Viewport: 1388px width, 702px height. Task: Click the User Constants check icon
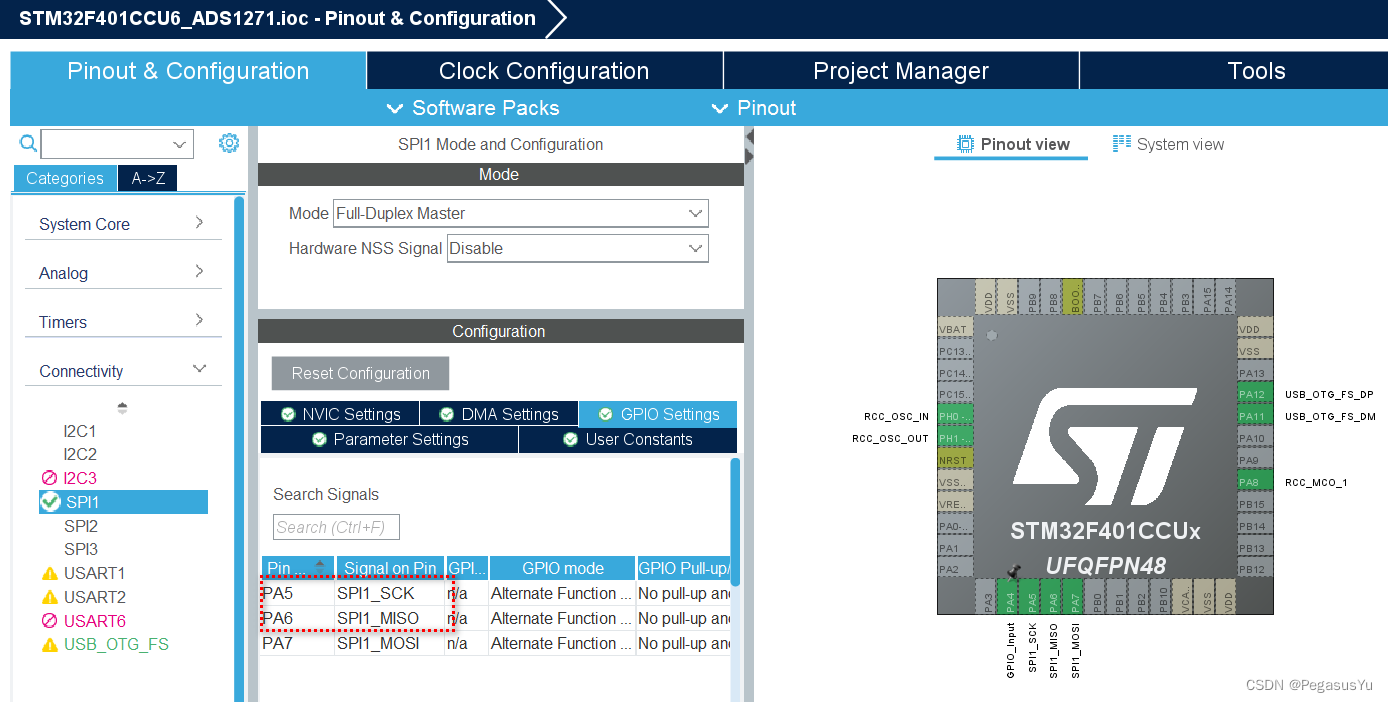coord(571,439)
